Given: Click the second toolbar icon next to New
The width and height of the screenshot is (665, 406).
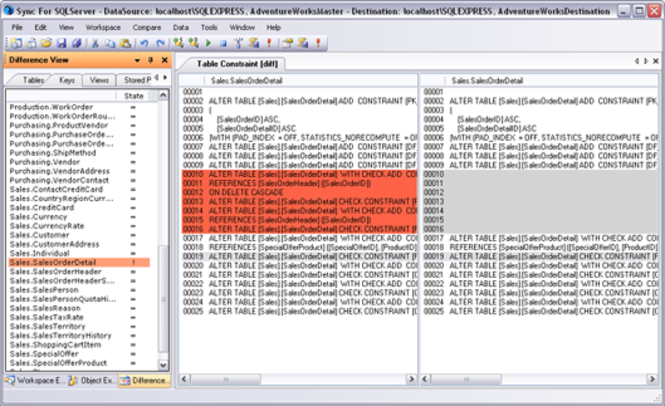Looking at the screenshot, I should coord(31,43).
